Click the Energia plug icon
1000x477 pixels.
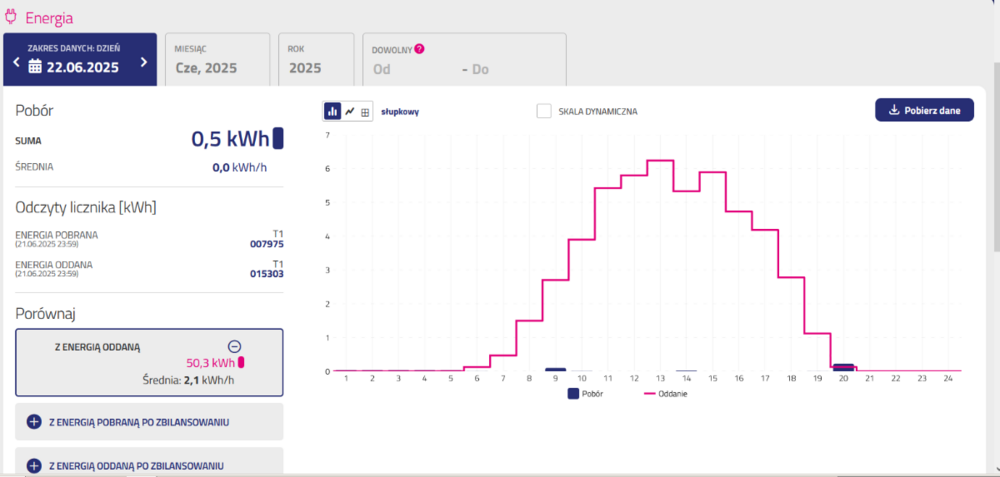[11, 16]
